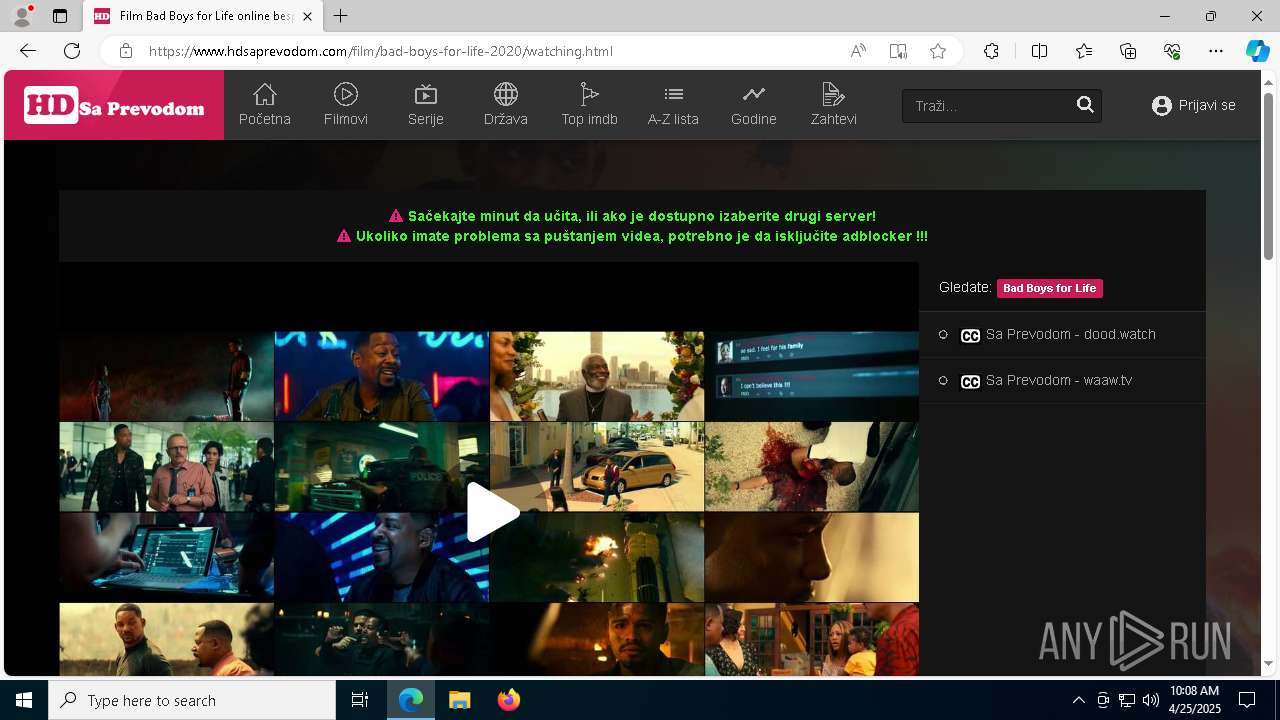Open browser profile icon
This screenshot has width=1280, height=720.
(22, 16)
